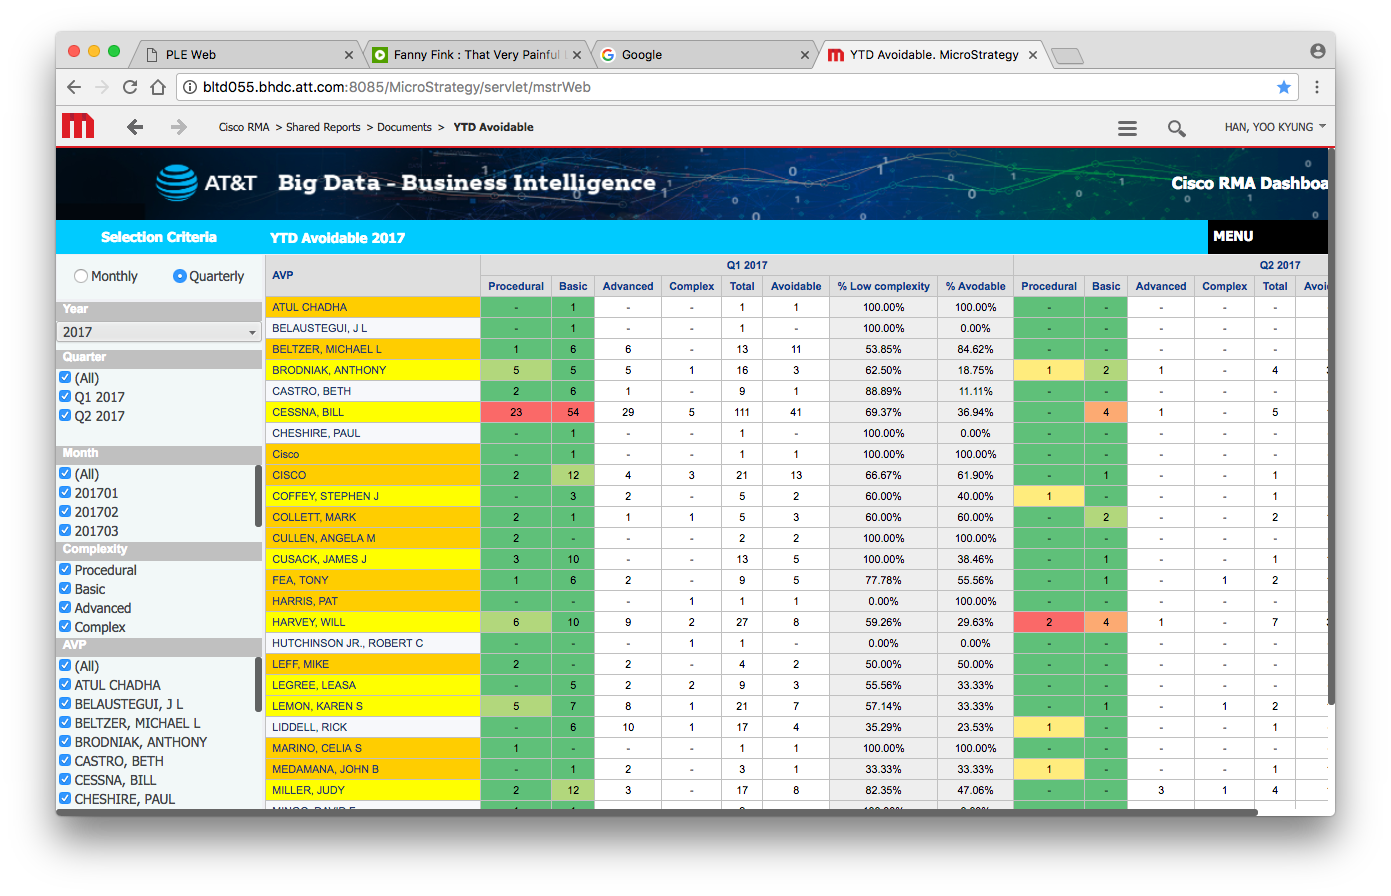Switch to the PLE Web tab

245,55
